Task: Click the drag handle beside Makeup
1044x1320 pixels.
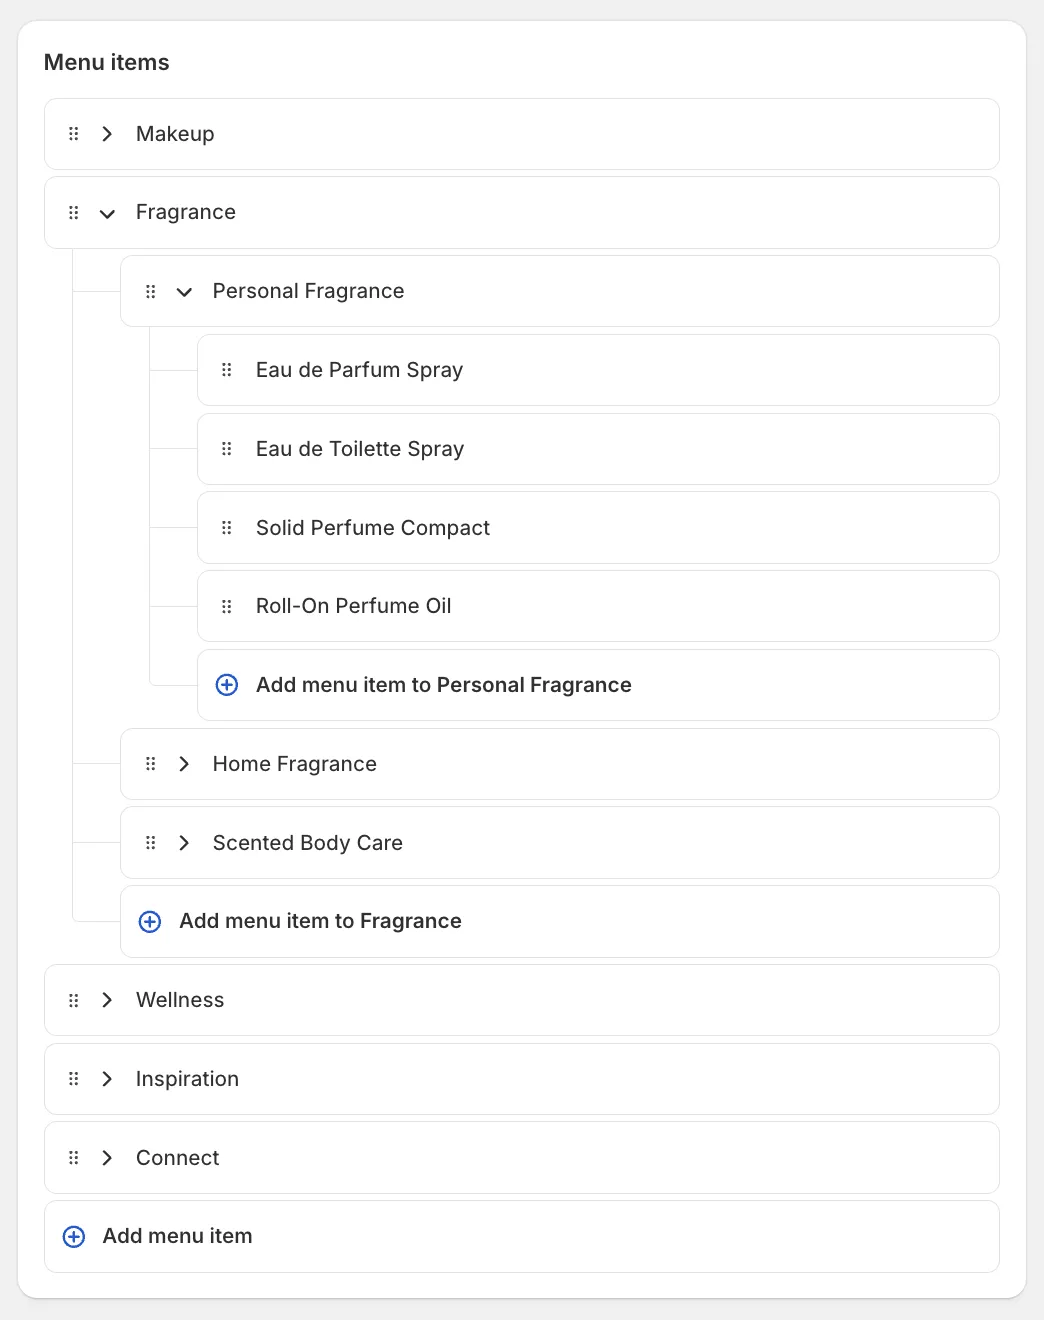Action: [x=73, y=134]
